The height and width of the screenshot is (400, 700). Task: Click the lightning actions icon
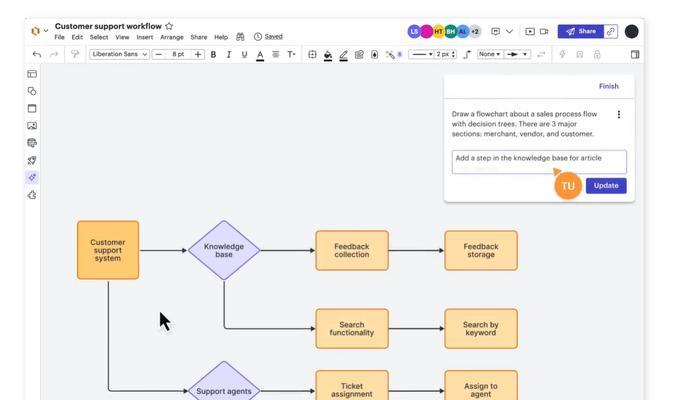click(562, 54)
